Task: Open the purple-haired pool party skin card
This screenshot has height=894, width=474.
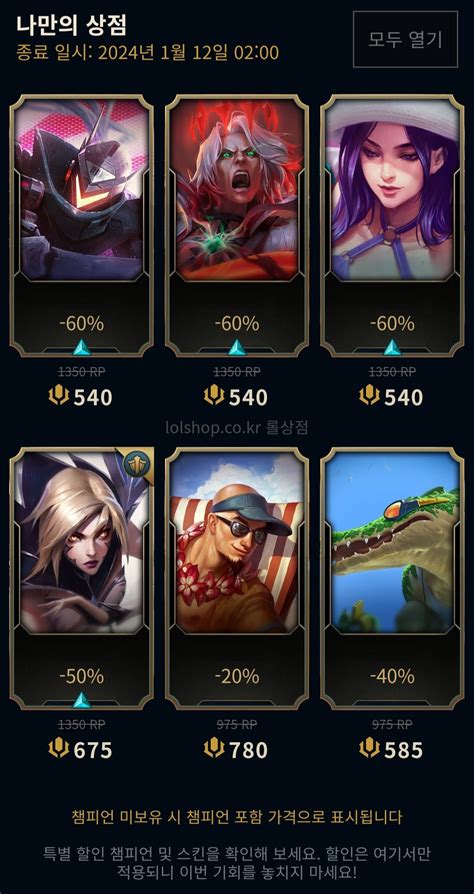Action: click(392, 226)
